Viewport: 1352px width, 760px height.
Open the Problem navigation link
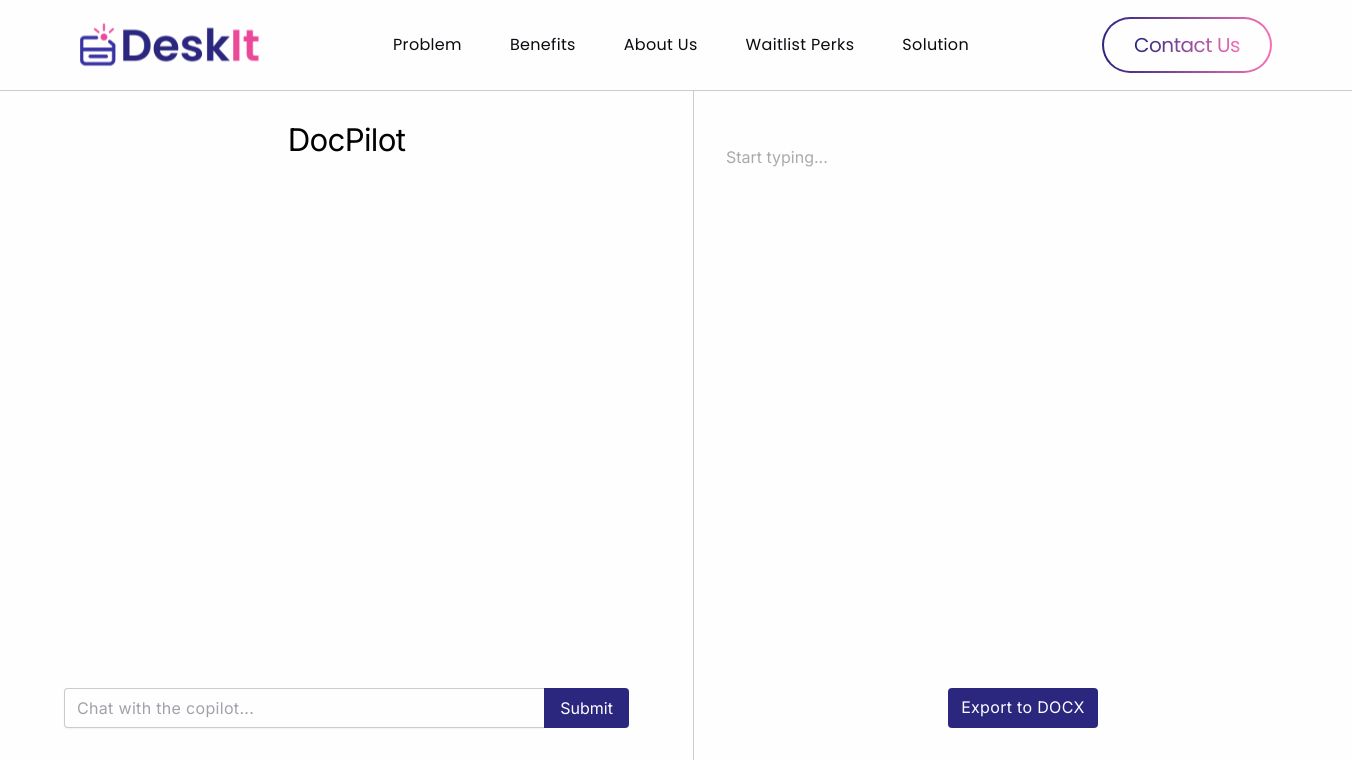427,45
